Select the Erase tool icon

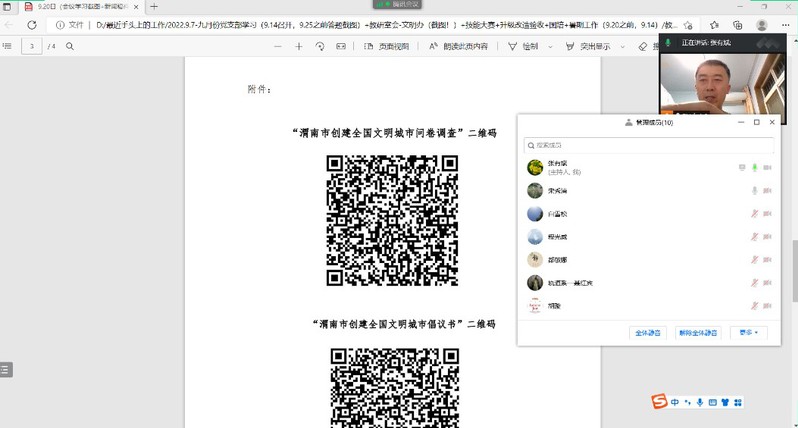643,46
